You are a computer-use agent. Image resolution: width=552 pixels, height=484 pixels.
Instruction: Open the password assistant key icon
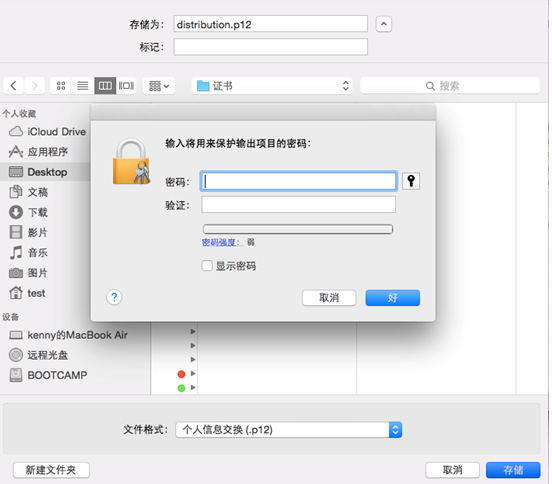click(410, 181)
